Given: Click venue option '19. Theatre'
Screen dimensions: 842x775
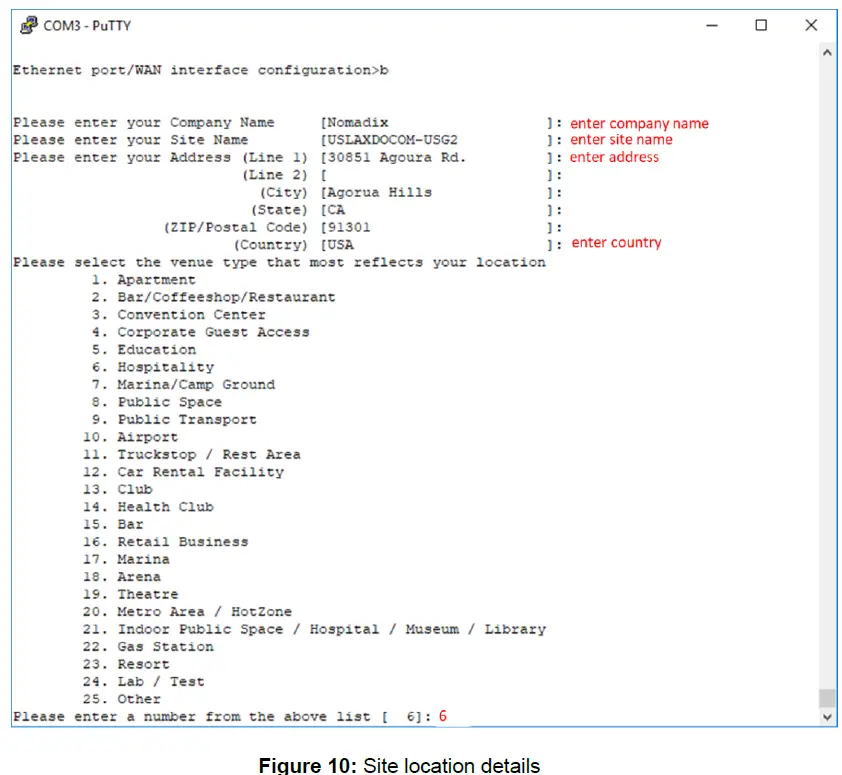Looking at the screenshot, I should (130, 594).
